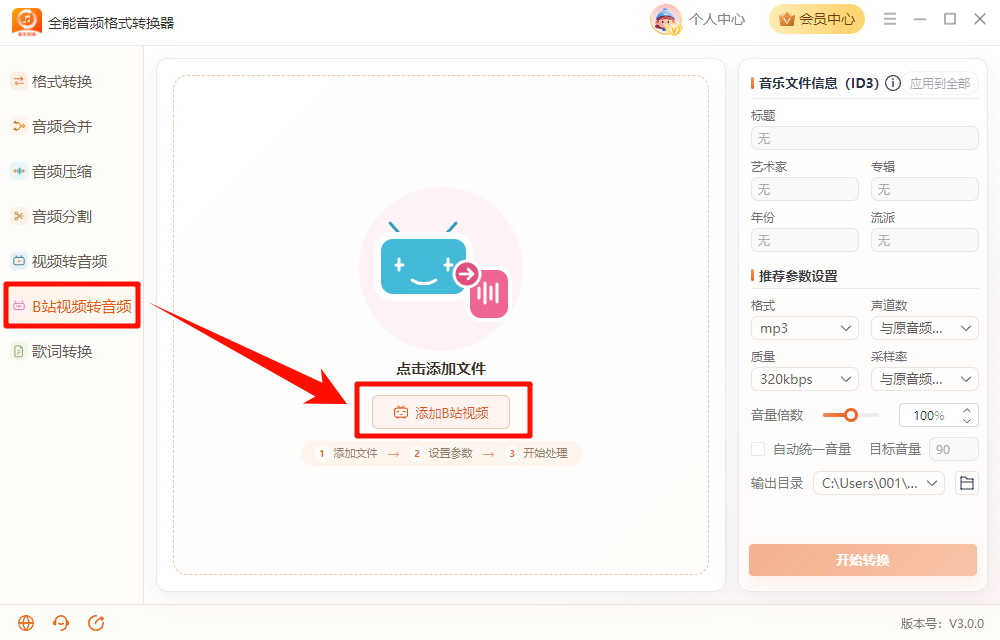The image size is (1000, 640).
Task: Click the arrow badge between TV and waveform
Action: pos(466,274)
